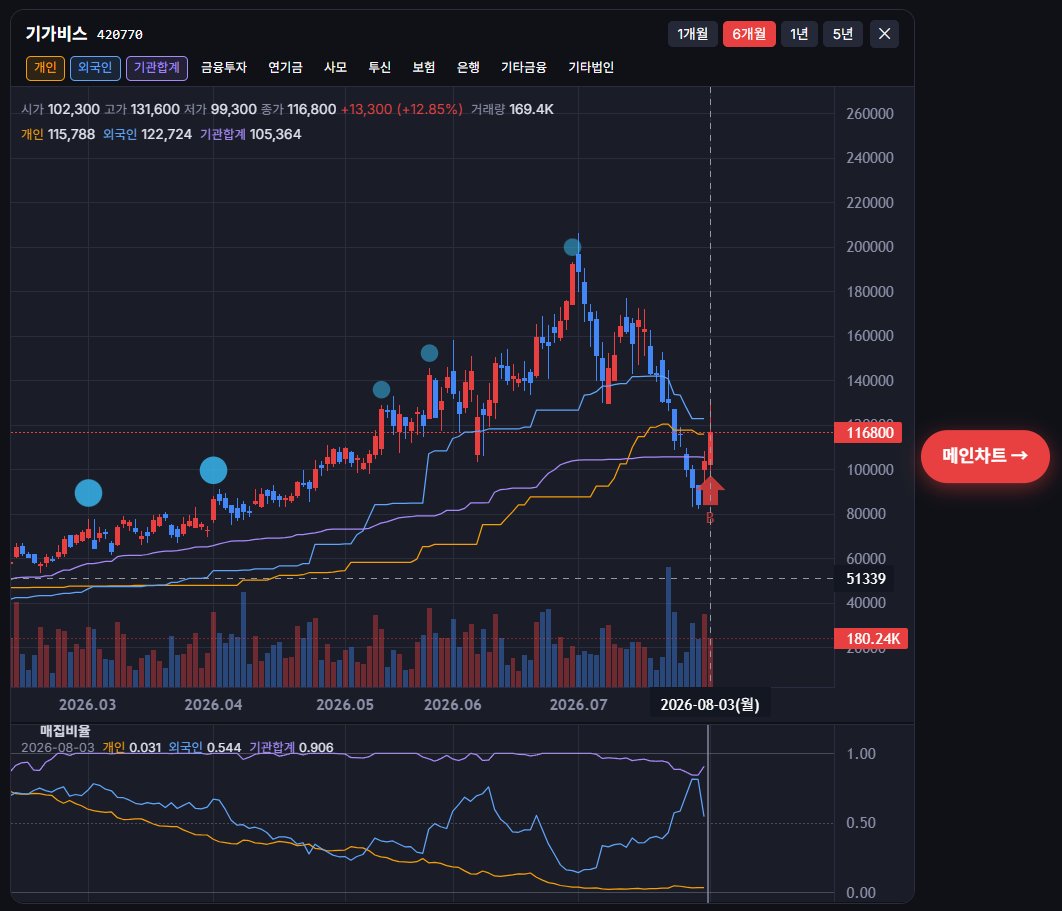Switch to the 5년 period
This screenshot has width=1062, height=911.
[843, 34]
